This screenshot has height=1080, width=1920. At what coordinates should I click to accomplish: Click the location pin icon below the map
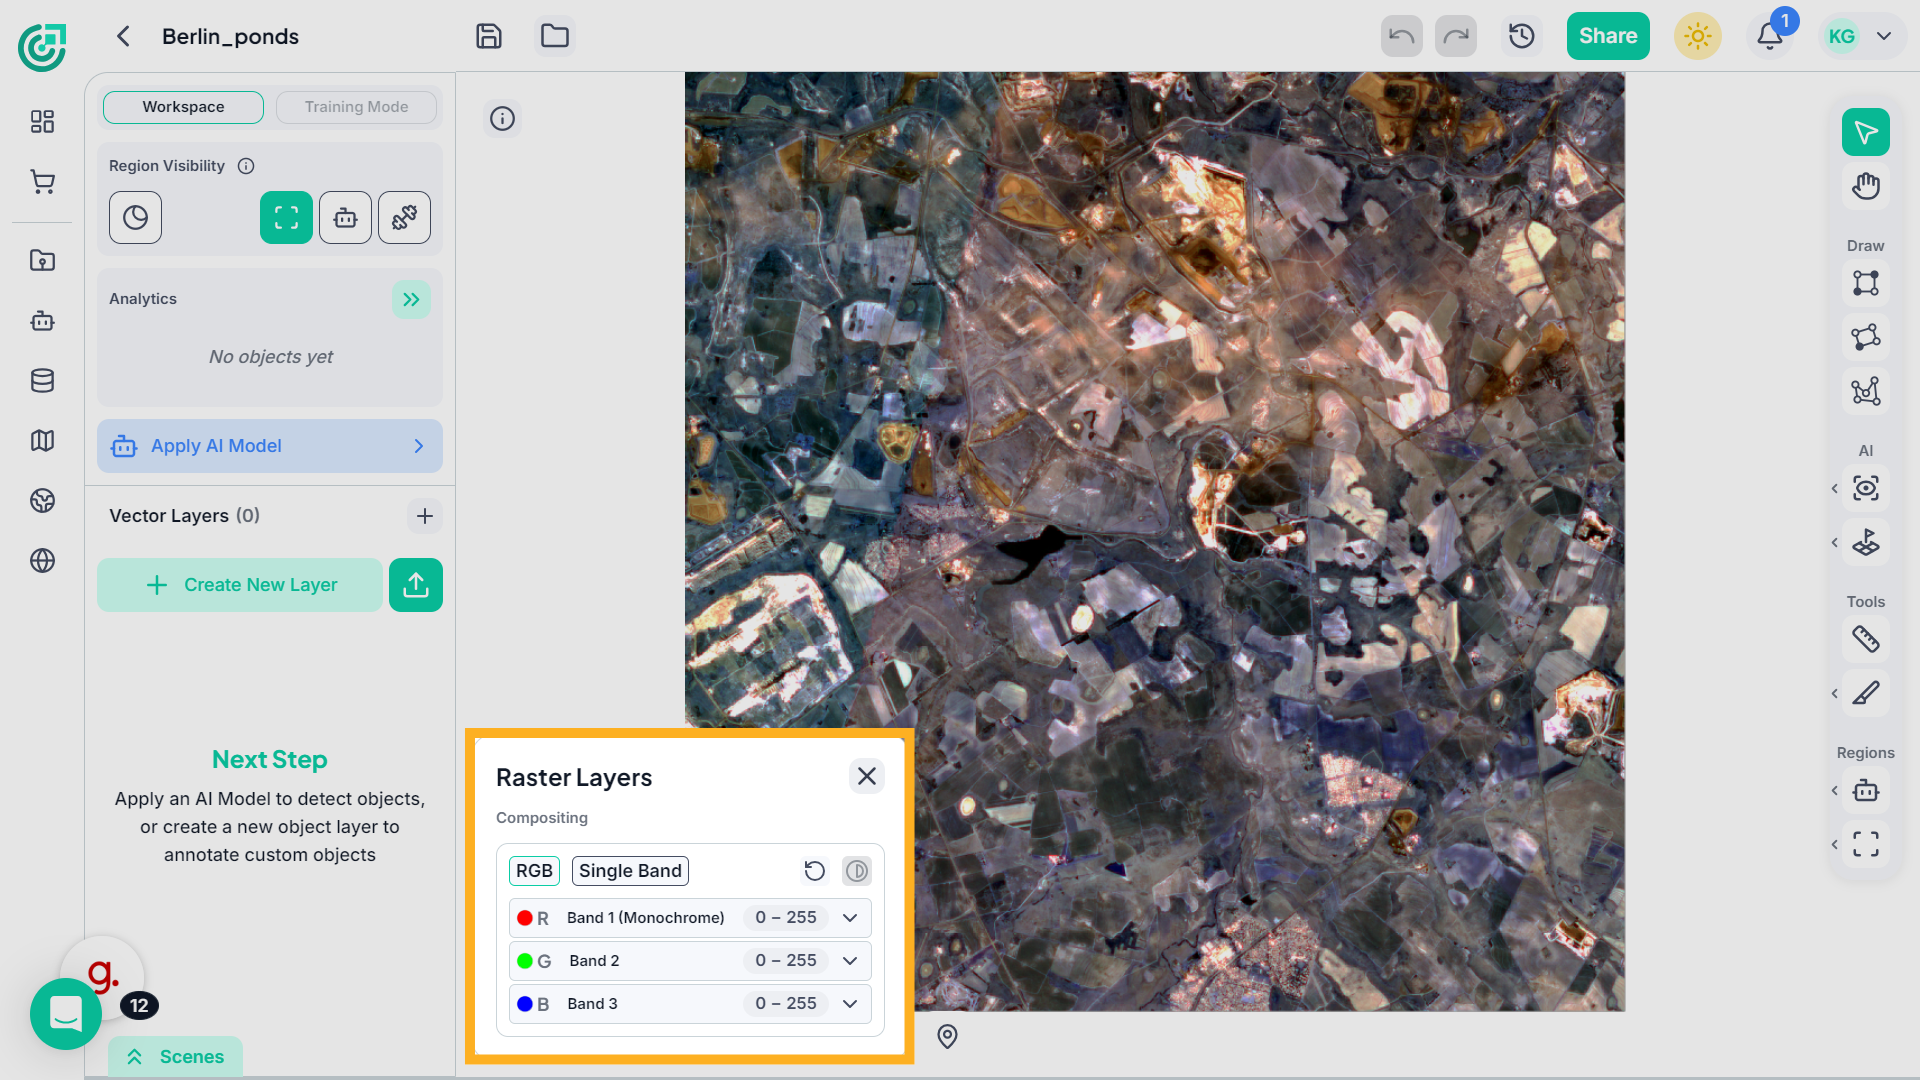tap(947, 1037)
